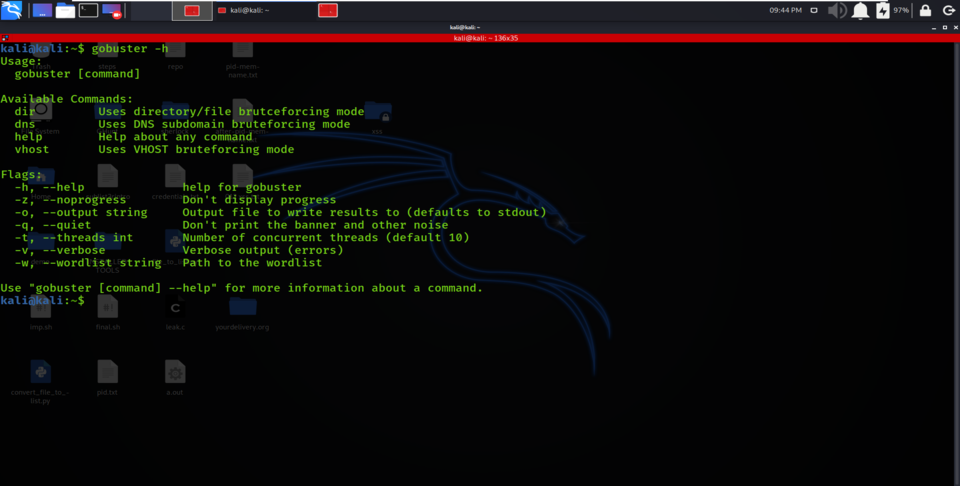960x486 pixels.
Task: Open the battery power manager icon
Action: (882, 10)
